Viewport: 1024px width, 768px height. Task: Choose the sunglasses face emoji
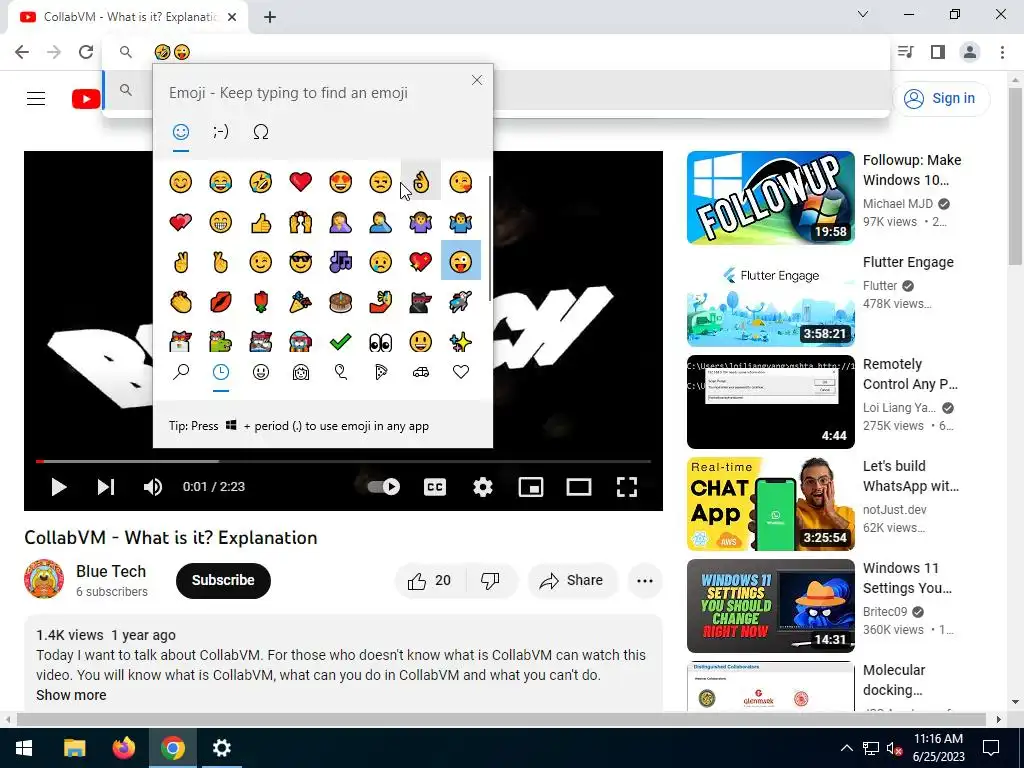tap(300, 262)
